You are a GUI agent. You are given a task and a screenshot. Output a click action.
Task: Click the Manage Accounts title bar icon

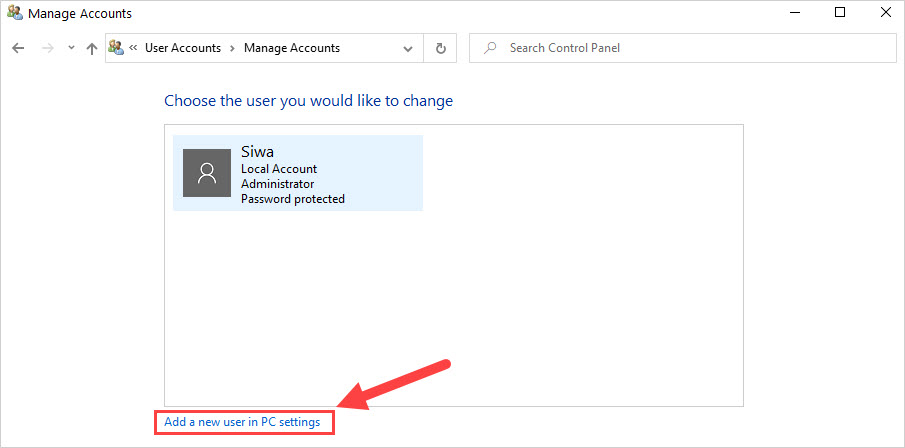(x=15, y=12)
